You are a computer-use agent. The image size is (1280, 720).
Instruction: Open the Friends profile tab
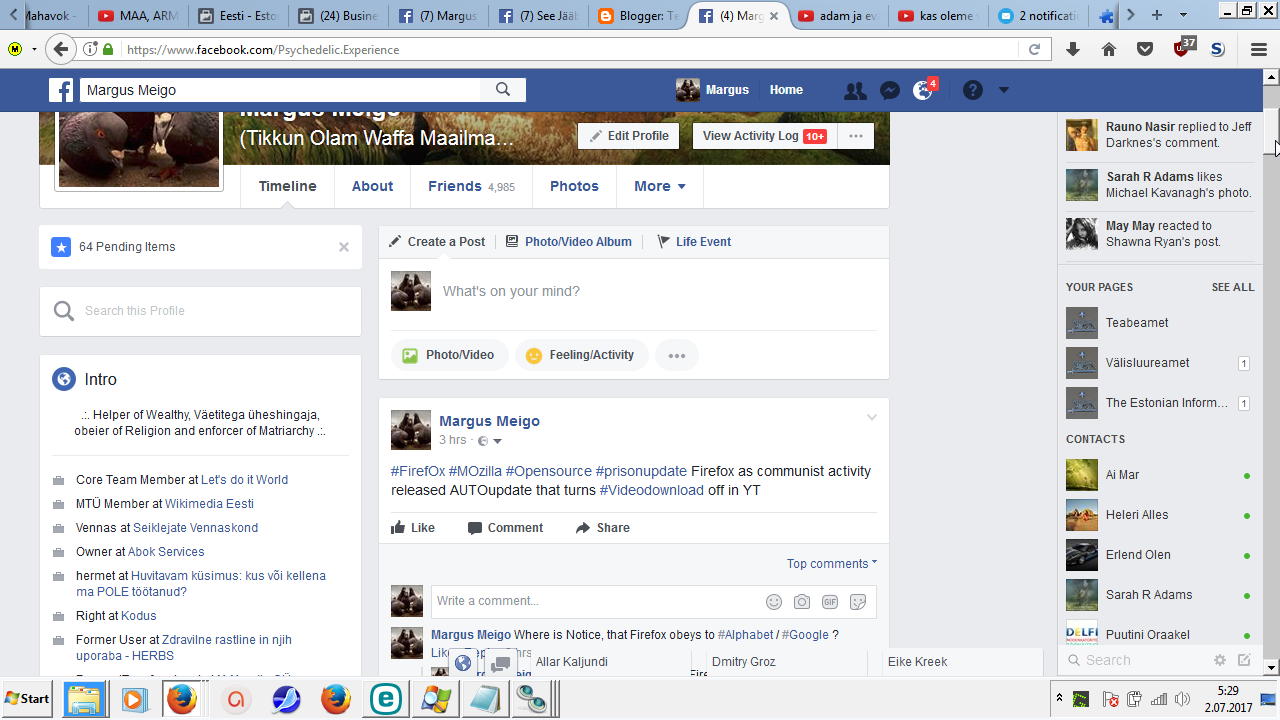pos(471,186)
